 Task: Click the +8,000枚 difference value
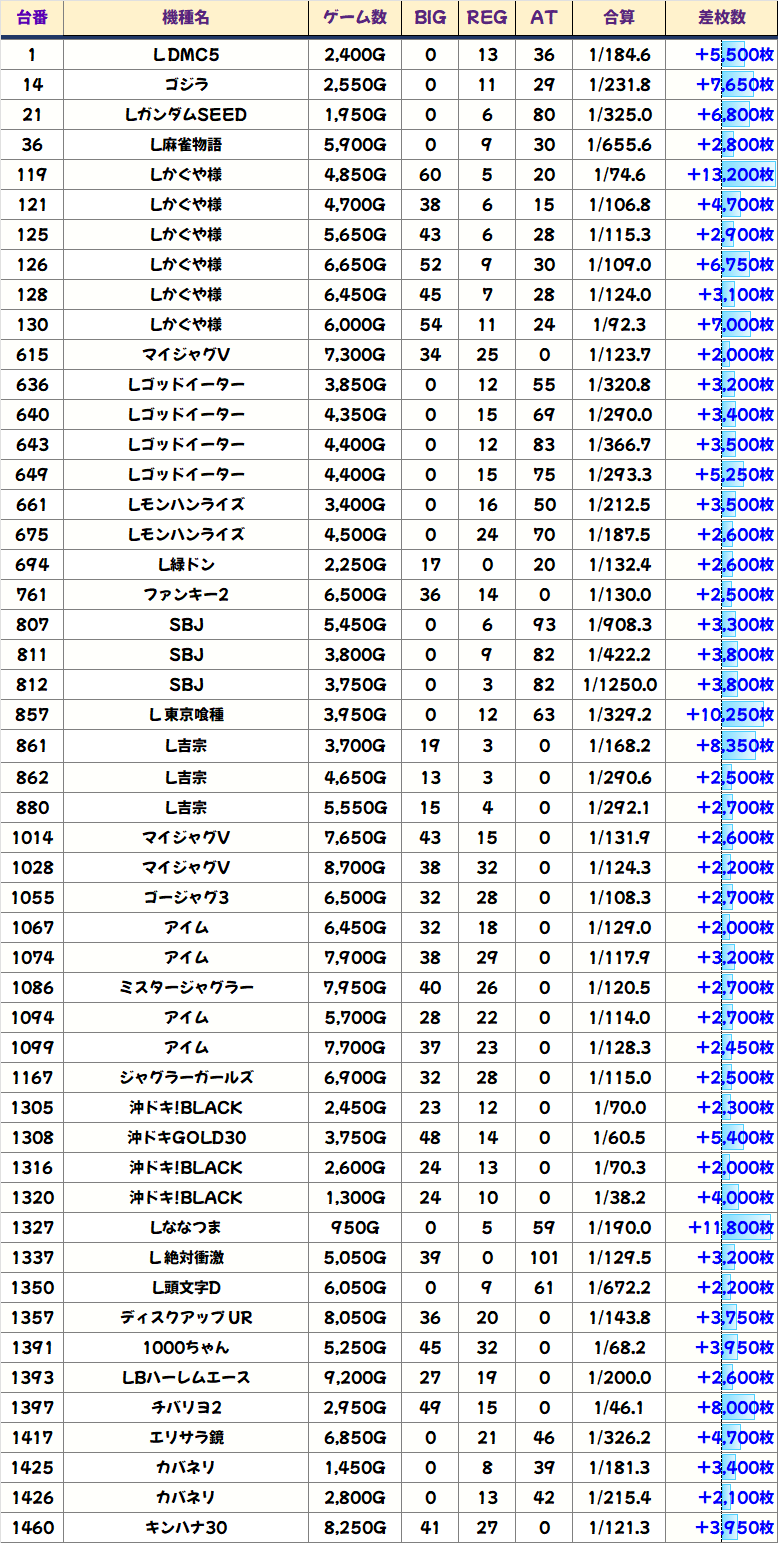(x=734, y=1407)
